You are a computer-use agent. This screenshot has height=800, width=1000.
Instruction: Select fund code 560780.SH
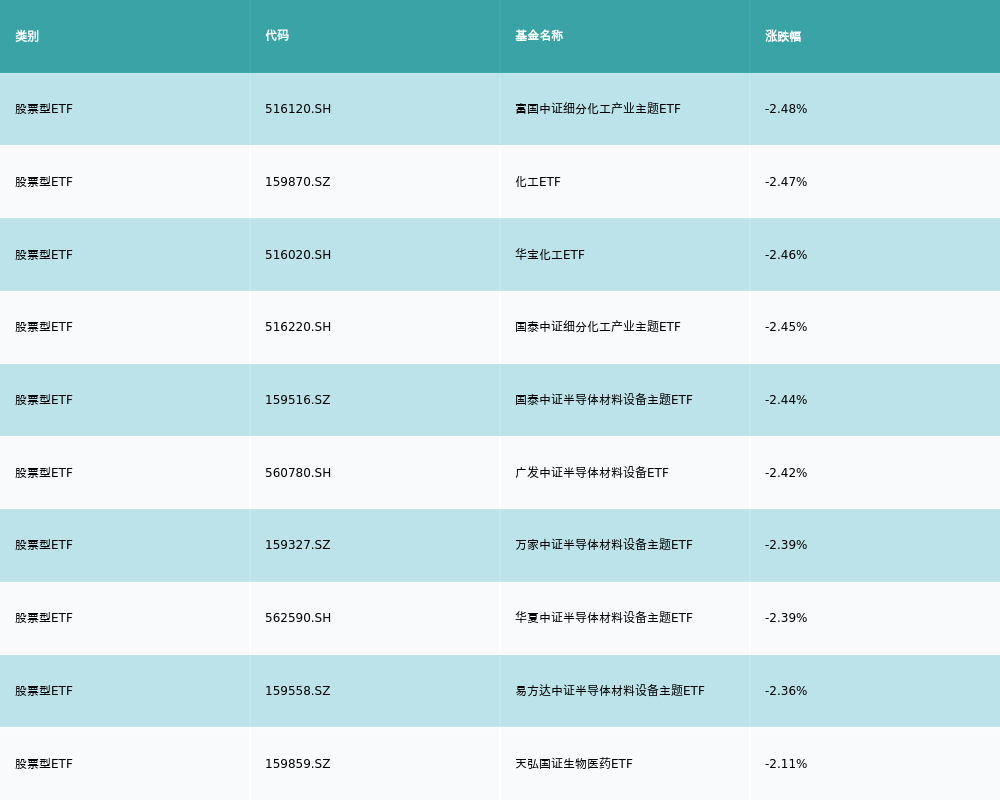tap(298, 473)
